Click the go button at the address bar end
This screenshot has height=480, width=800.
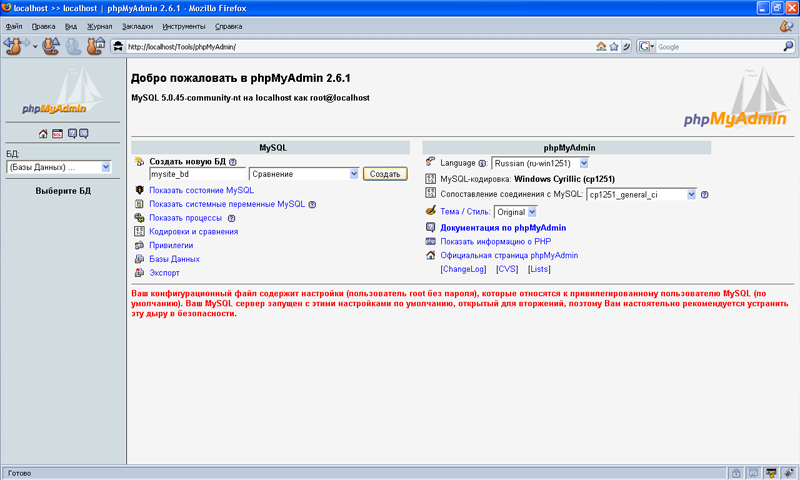pos(627,46)
